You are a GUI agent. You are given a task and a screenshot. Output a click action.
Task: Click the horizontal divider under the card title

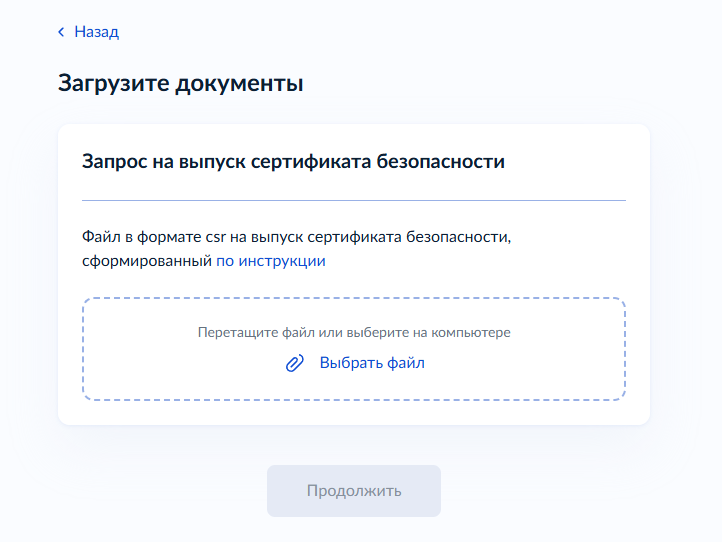click(354, 200)
